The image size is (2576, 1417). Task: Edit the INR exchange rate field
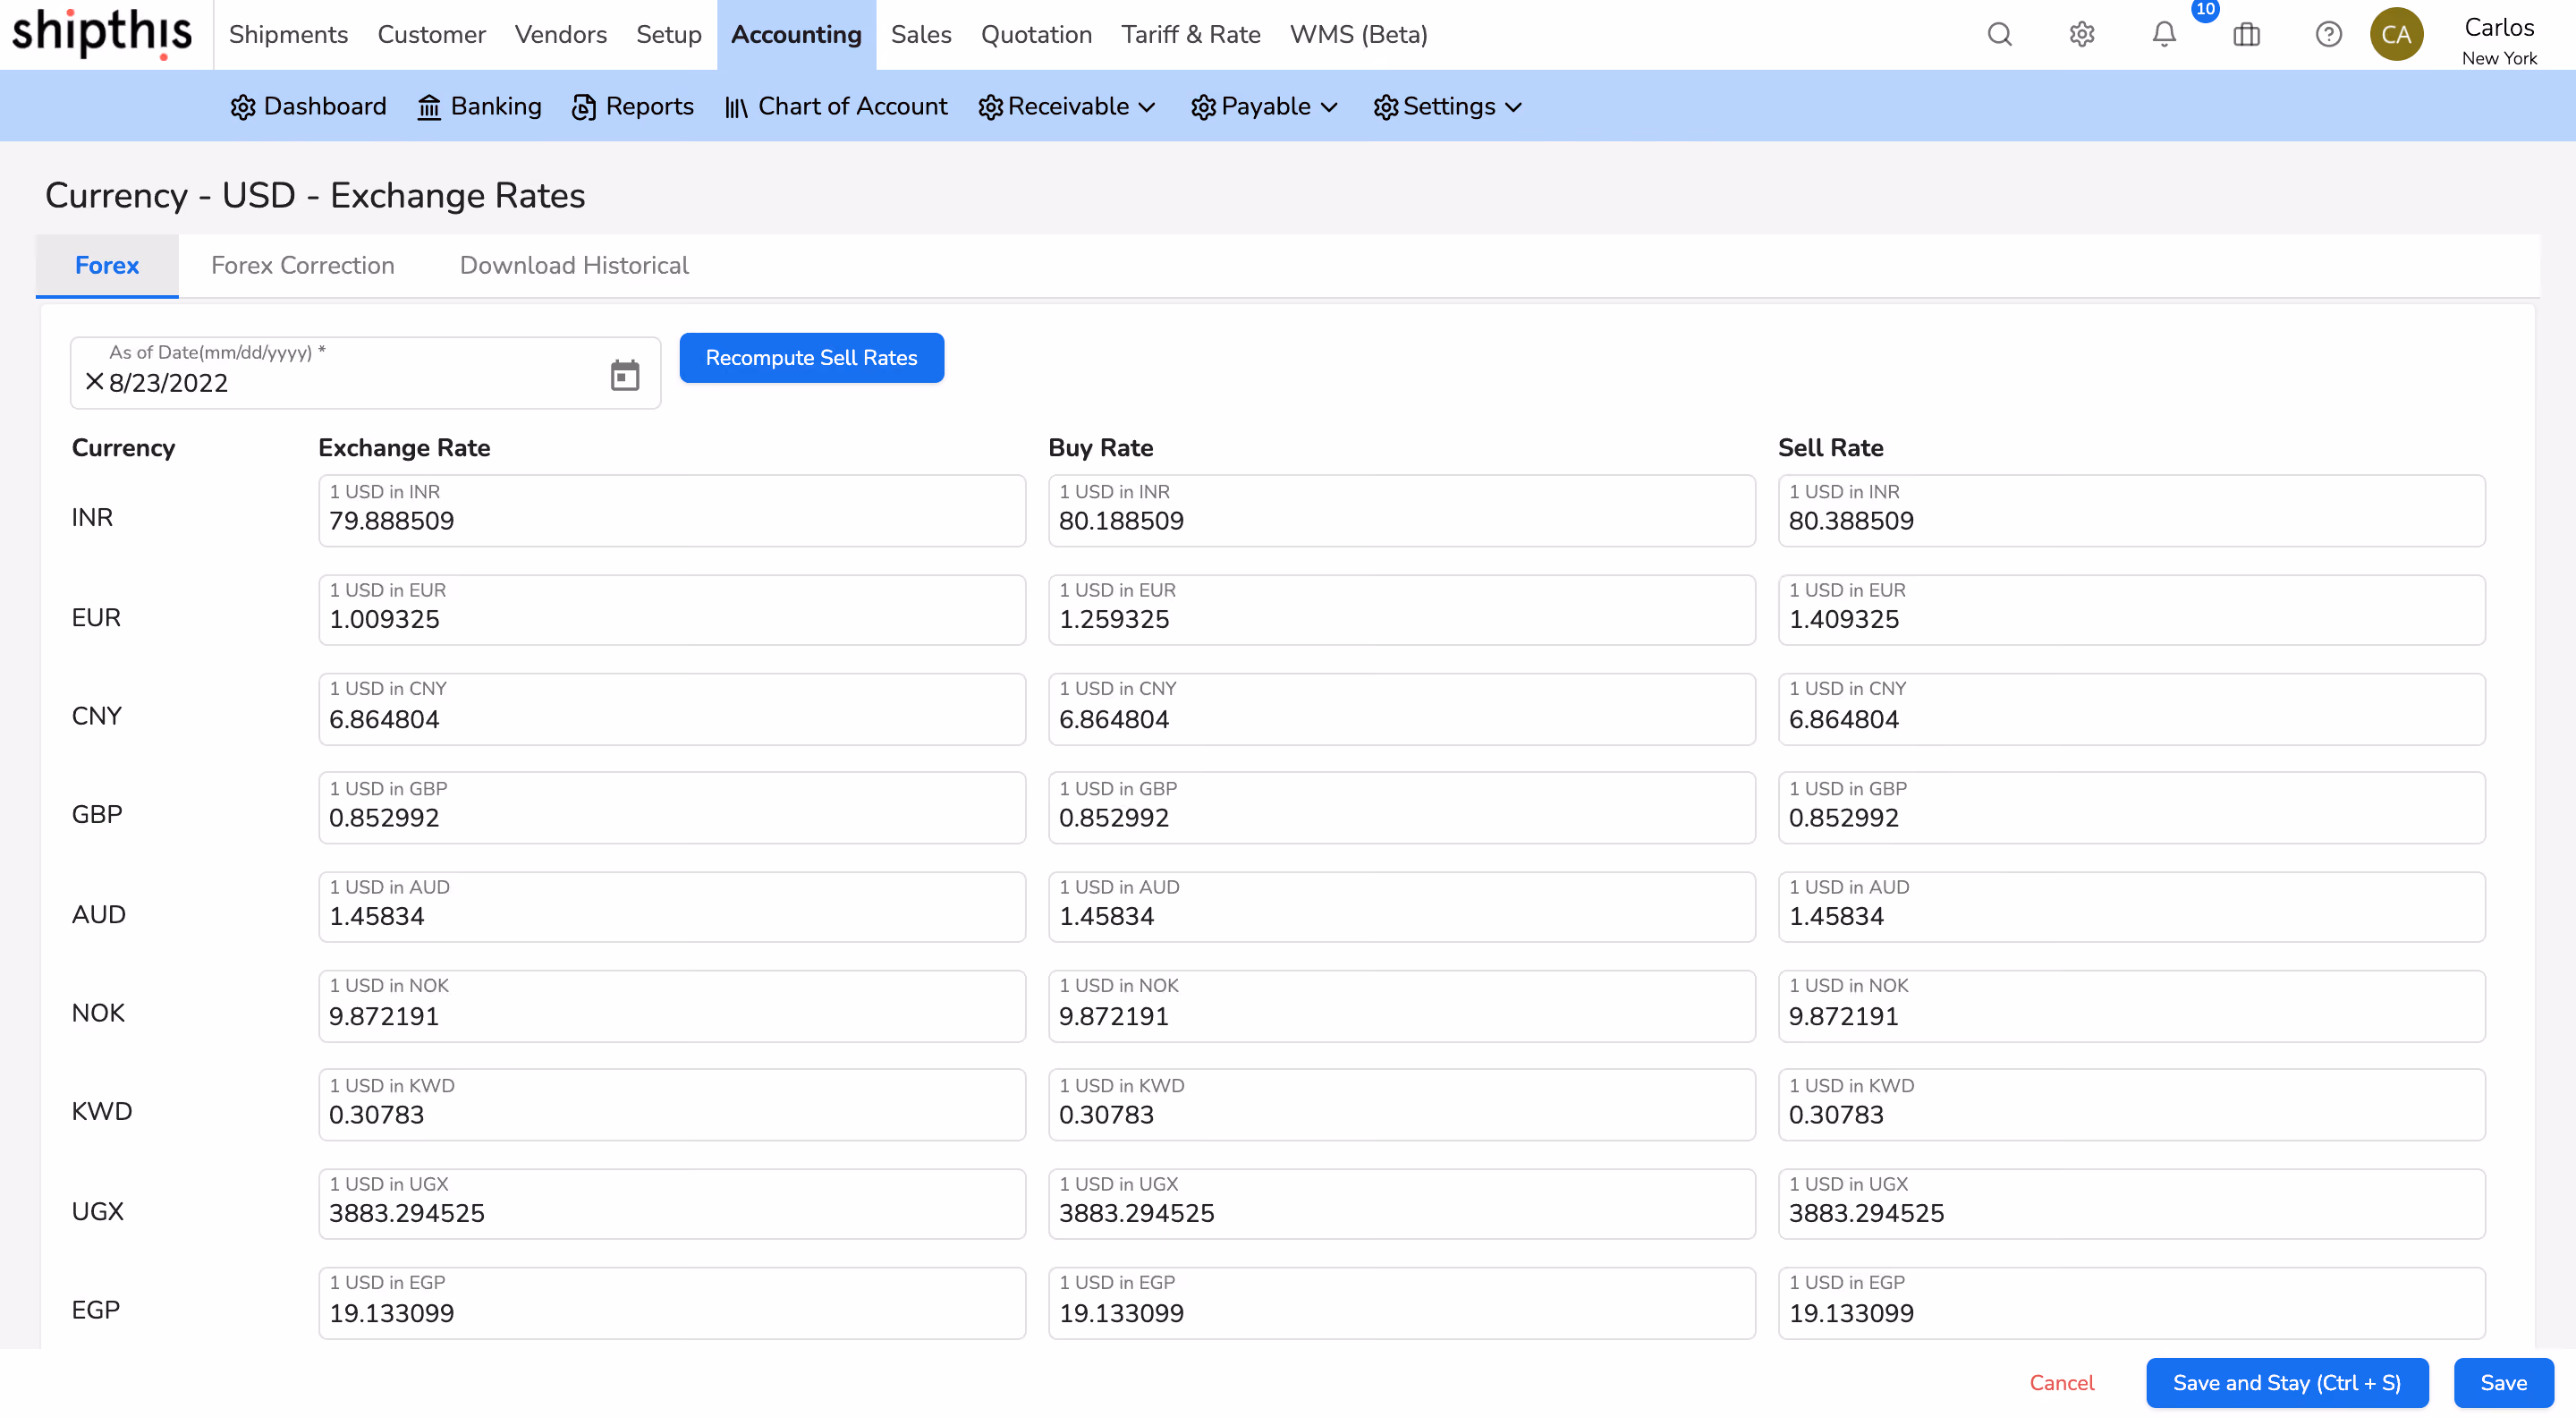672,510
